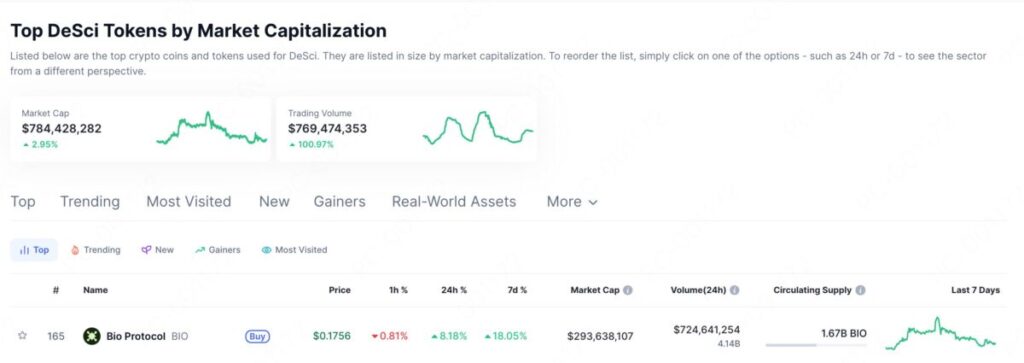Screen dimensions: 1024x363
Task: Expand the More dropdown menu
Action: (x=572, y=202)
